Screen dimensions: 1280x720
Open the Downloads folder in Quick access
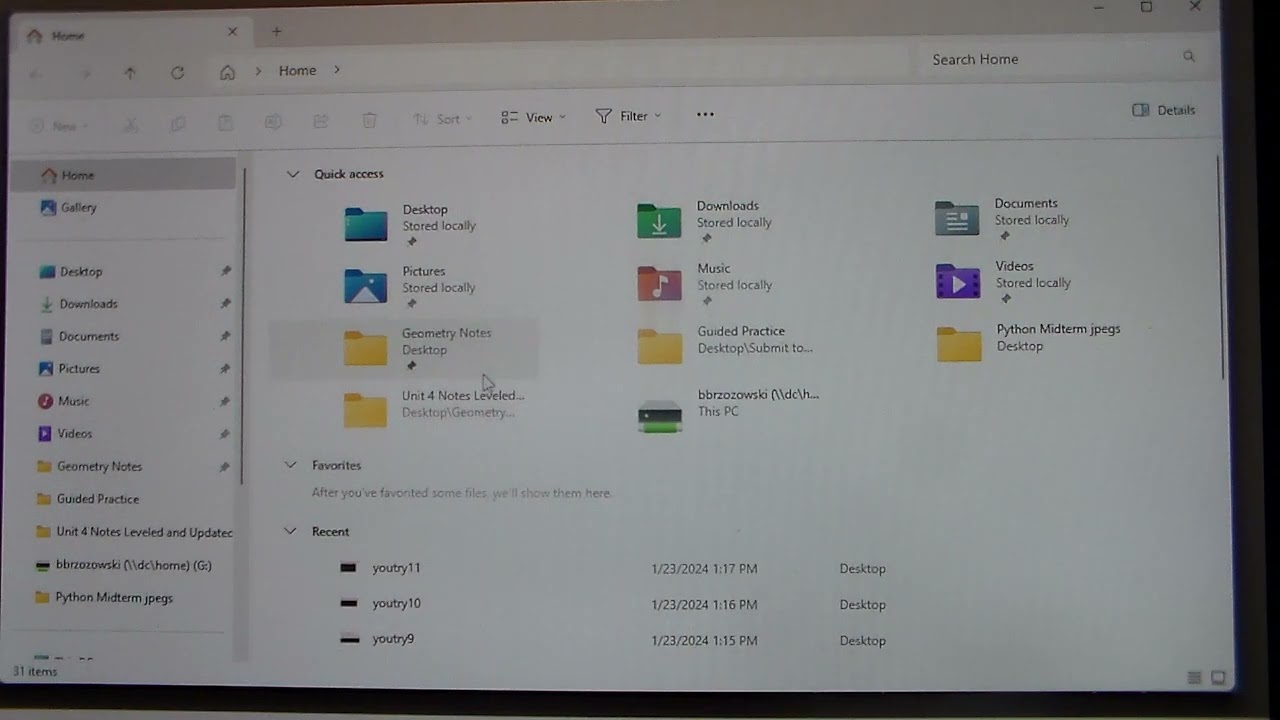705,219
